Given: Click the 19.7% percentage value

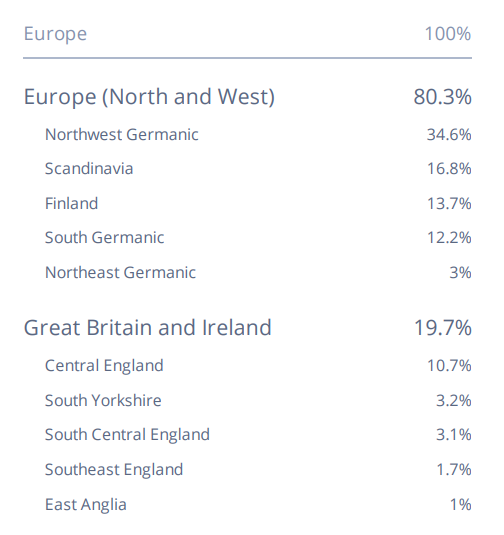Looking at the screenshot, I should coord(443,328).
